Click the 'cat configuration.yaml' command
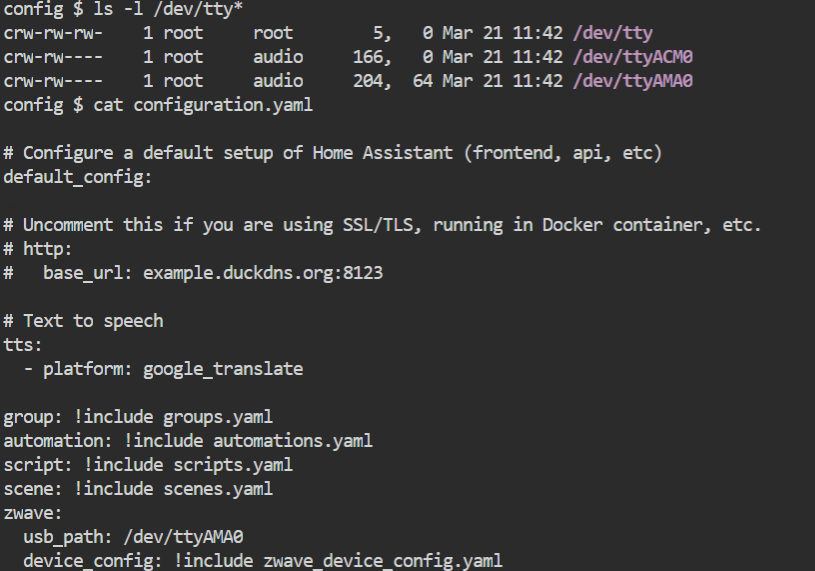This screenshot has width=815, height=571. [x=203, y=105]
